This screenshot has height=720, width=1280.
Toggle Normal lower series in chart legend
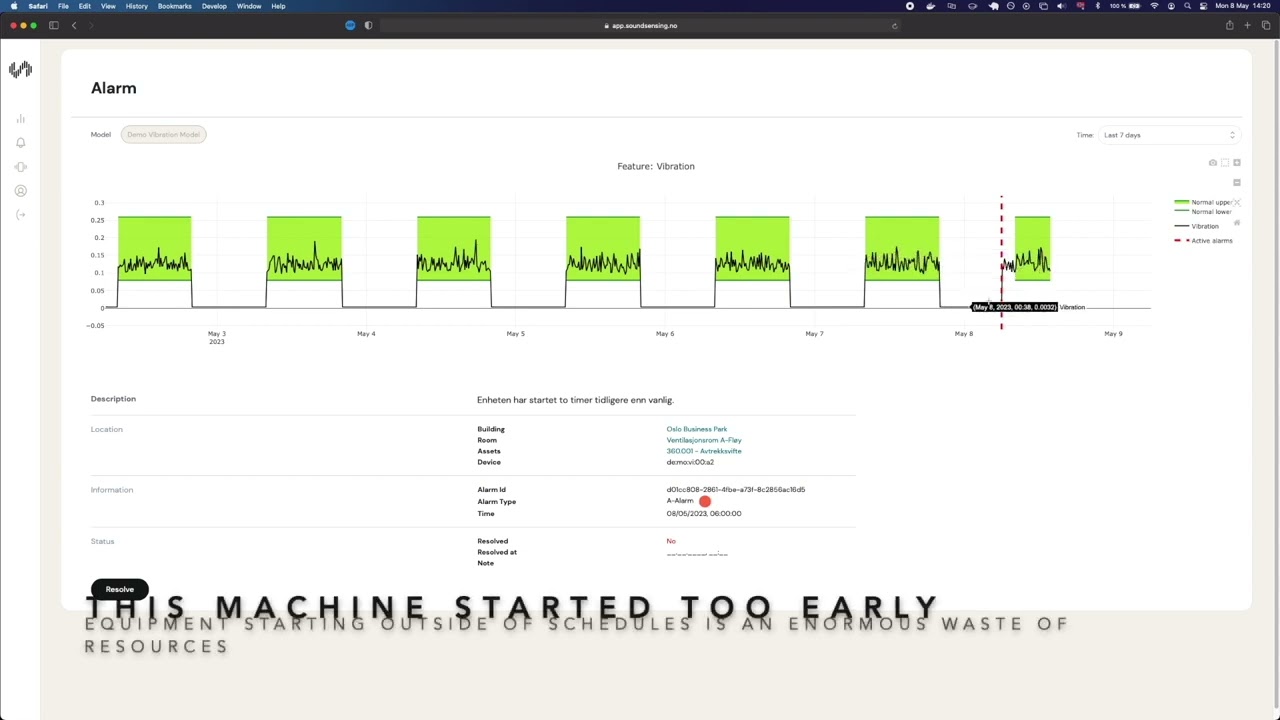tap(1203, 212)
